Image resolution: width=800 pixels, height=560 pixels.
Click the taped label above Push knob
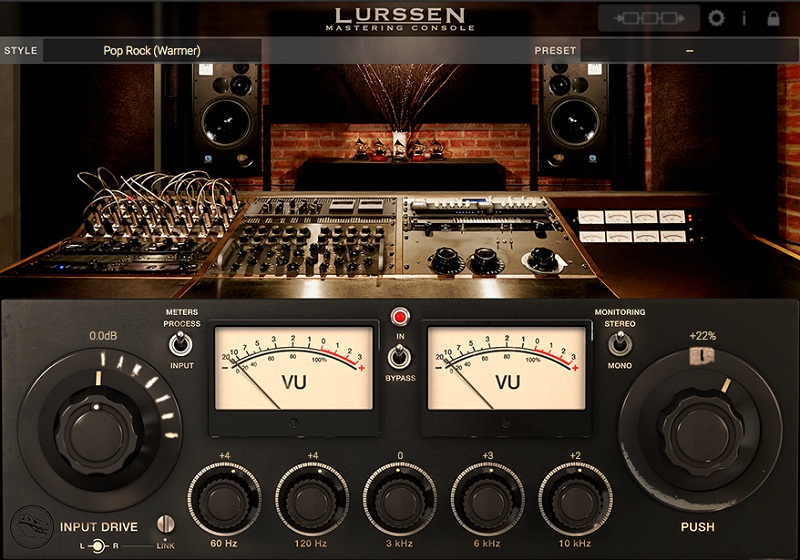click(702, 356)
